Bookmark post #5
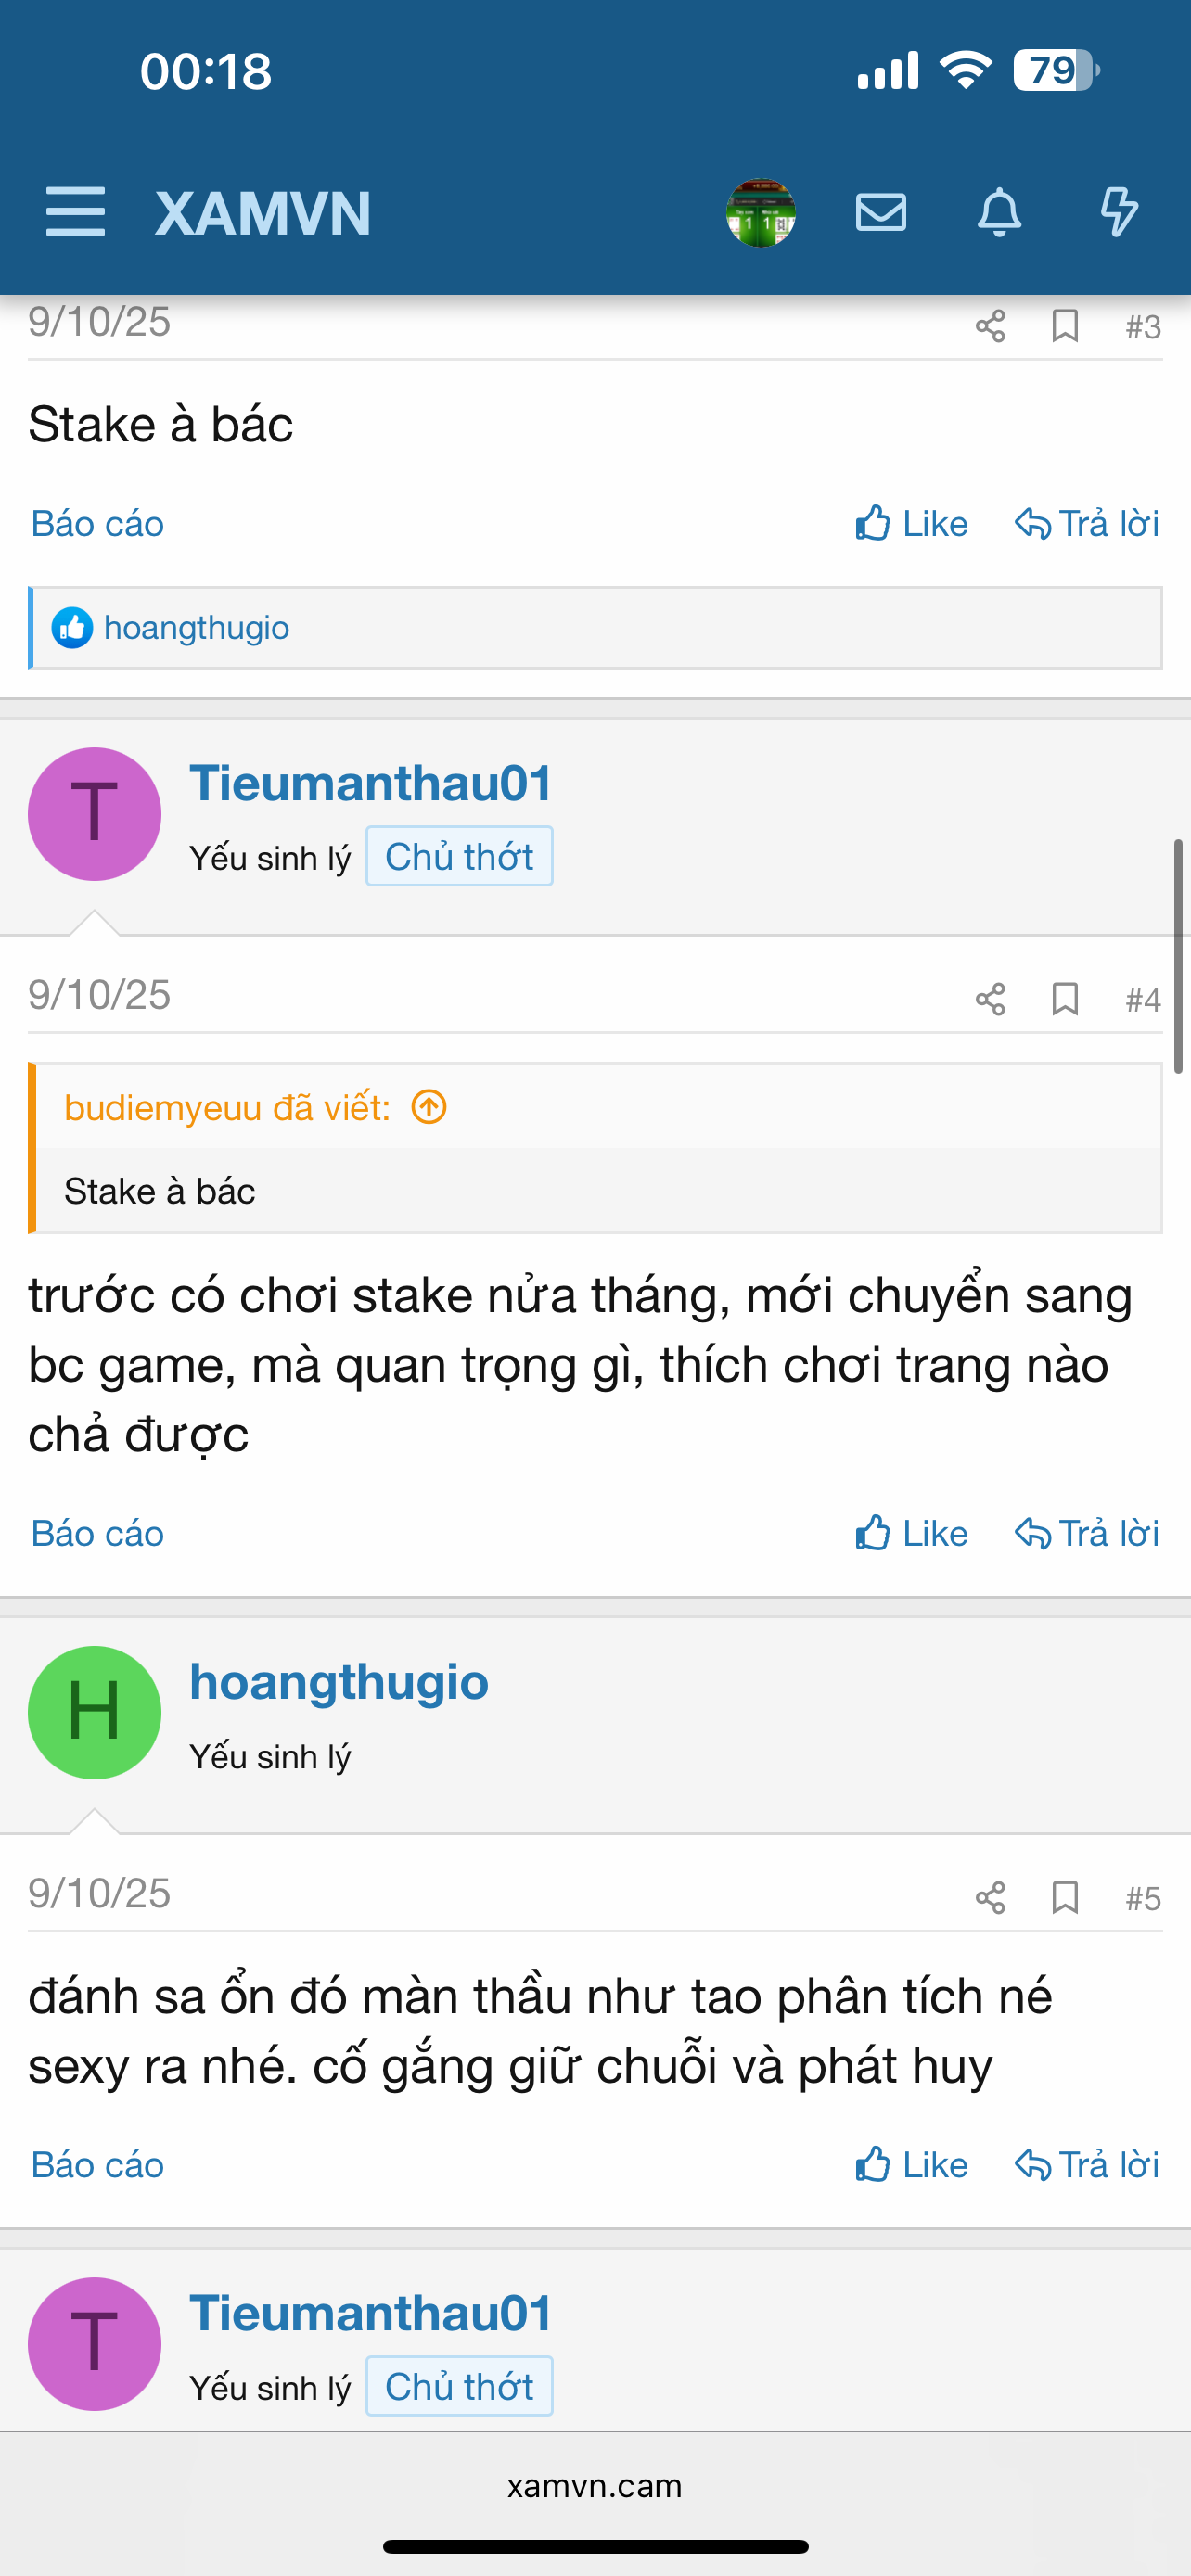This screenshot has width=1191, height=2576. tap(1065, 1897)
